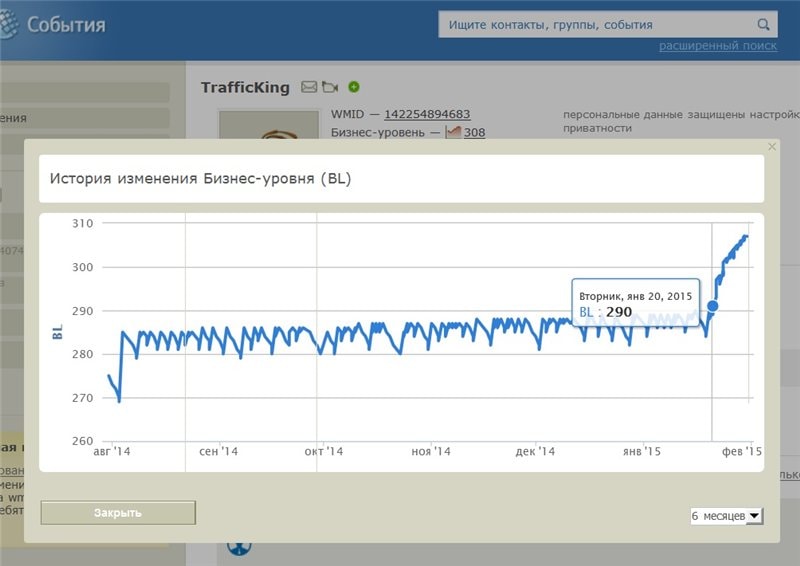Open the События page title
This screenshot has height=566, width=800.
(66, 25)
